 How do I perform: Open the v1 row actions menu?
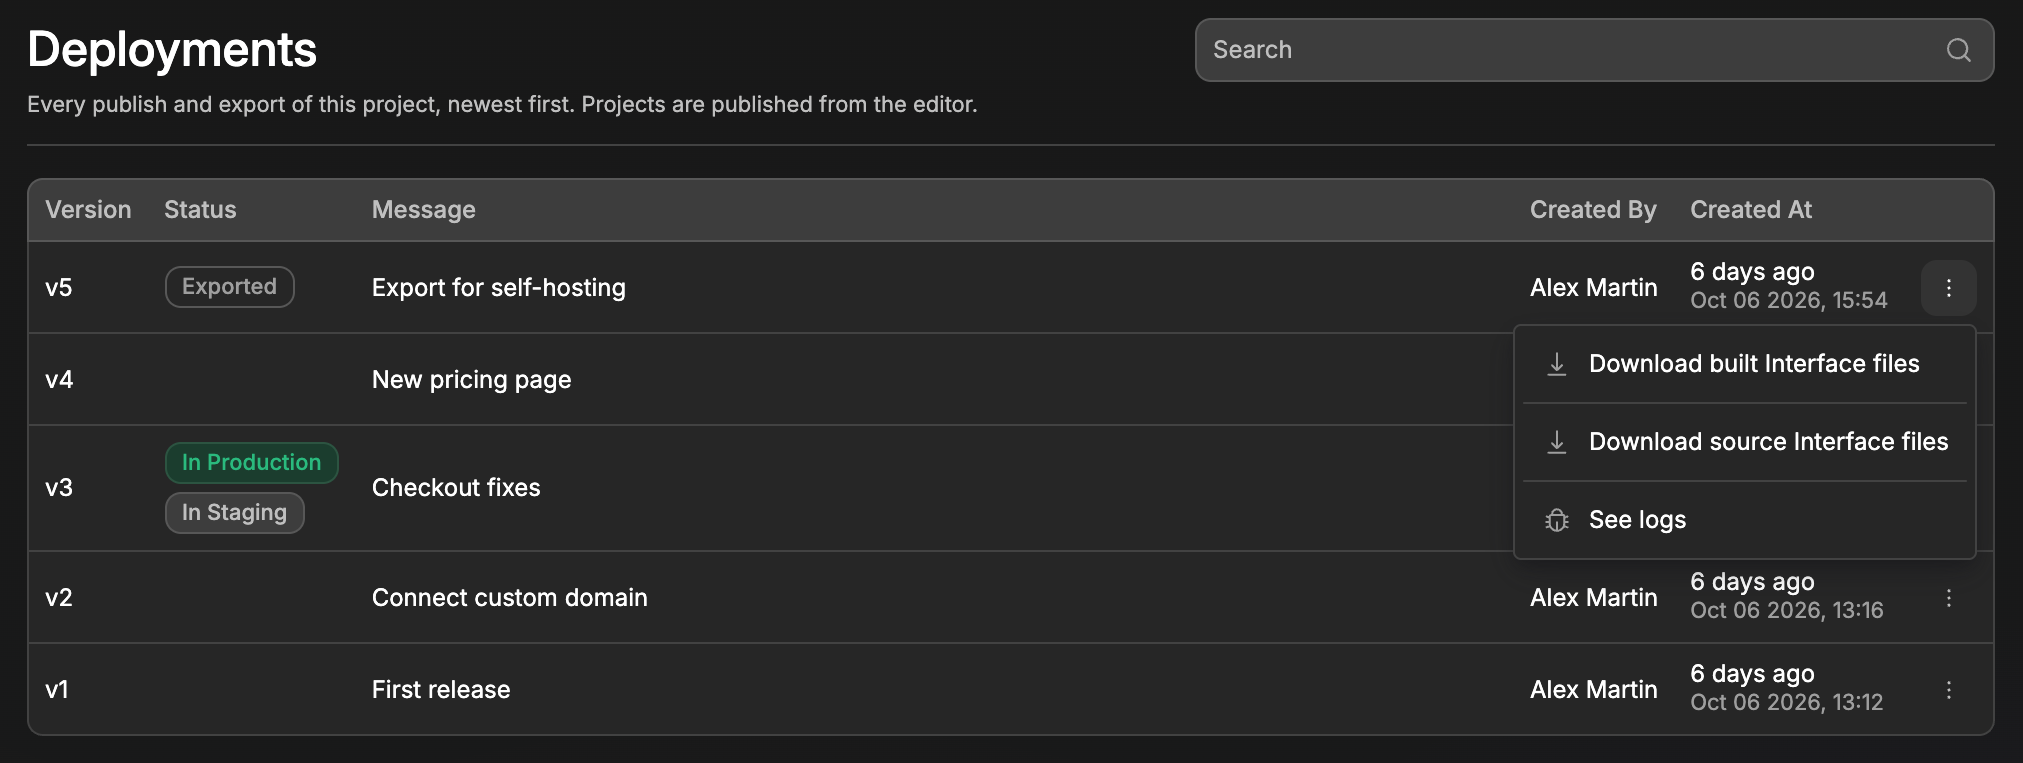(x=1948, y=690)
